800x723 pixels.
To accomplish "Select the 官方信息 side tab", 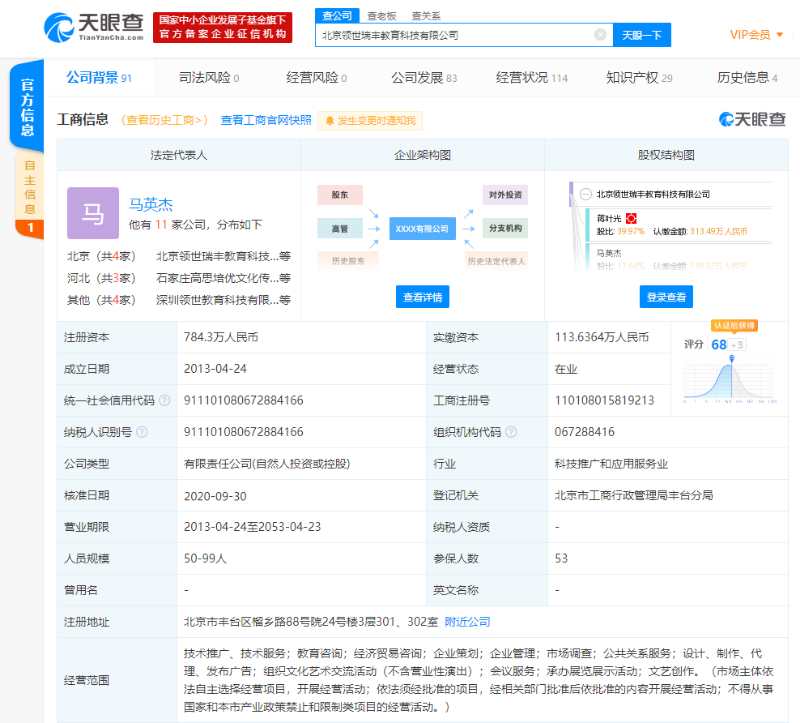I will (x=27, y=106).
